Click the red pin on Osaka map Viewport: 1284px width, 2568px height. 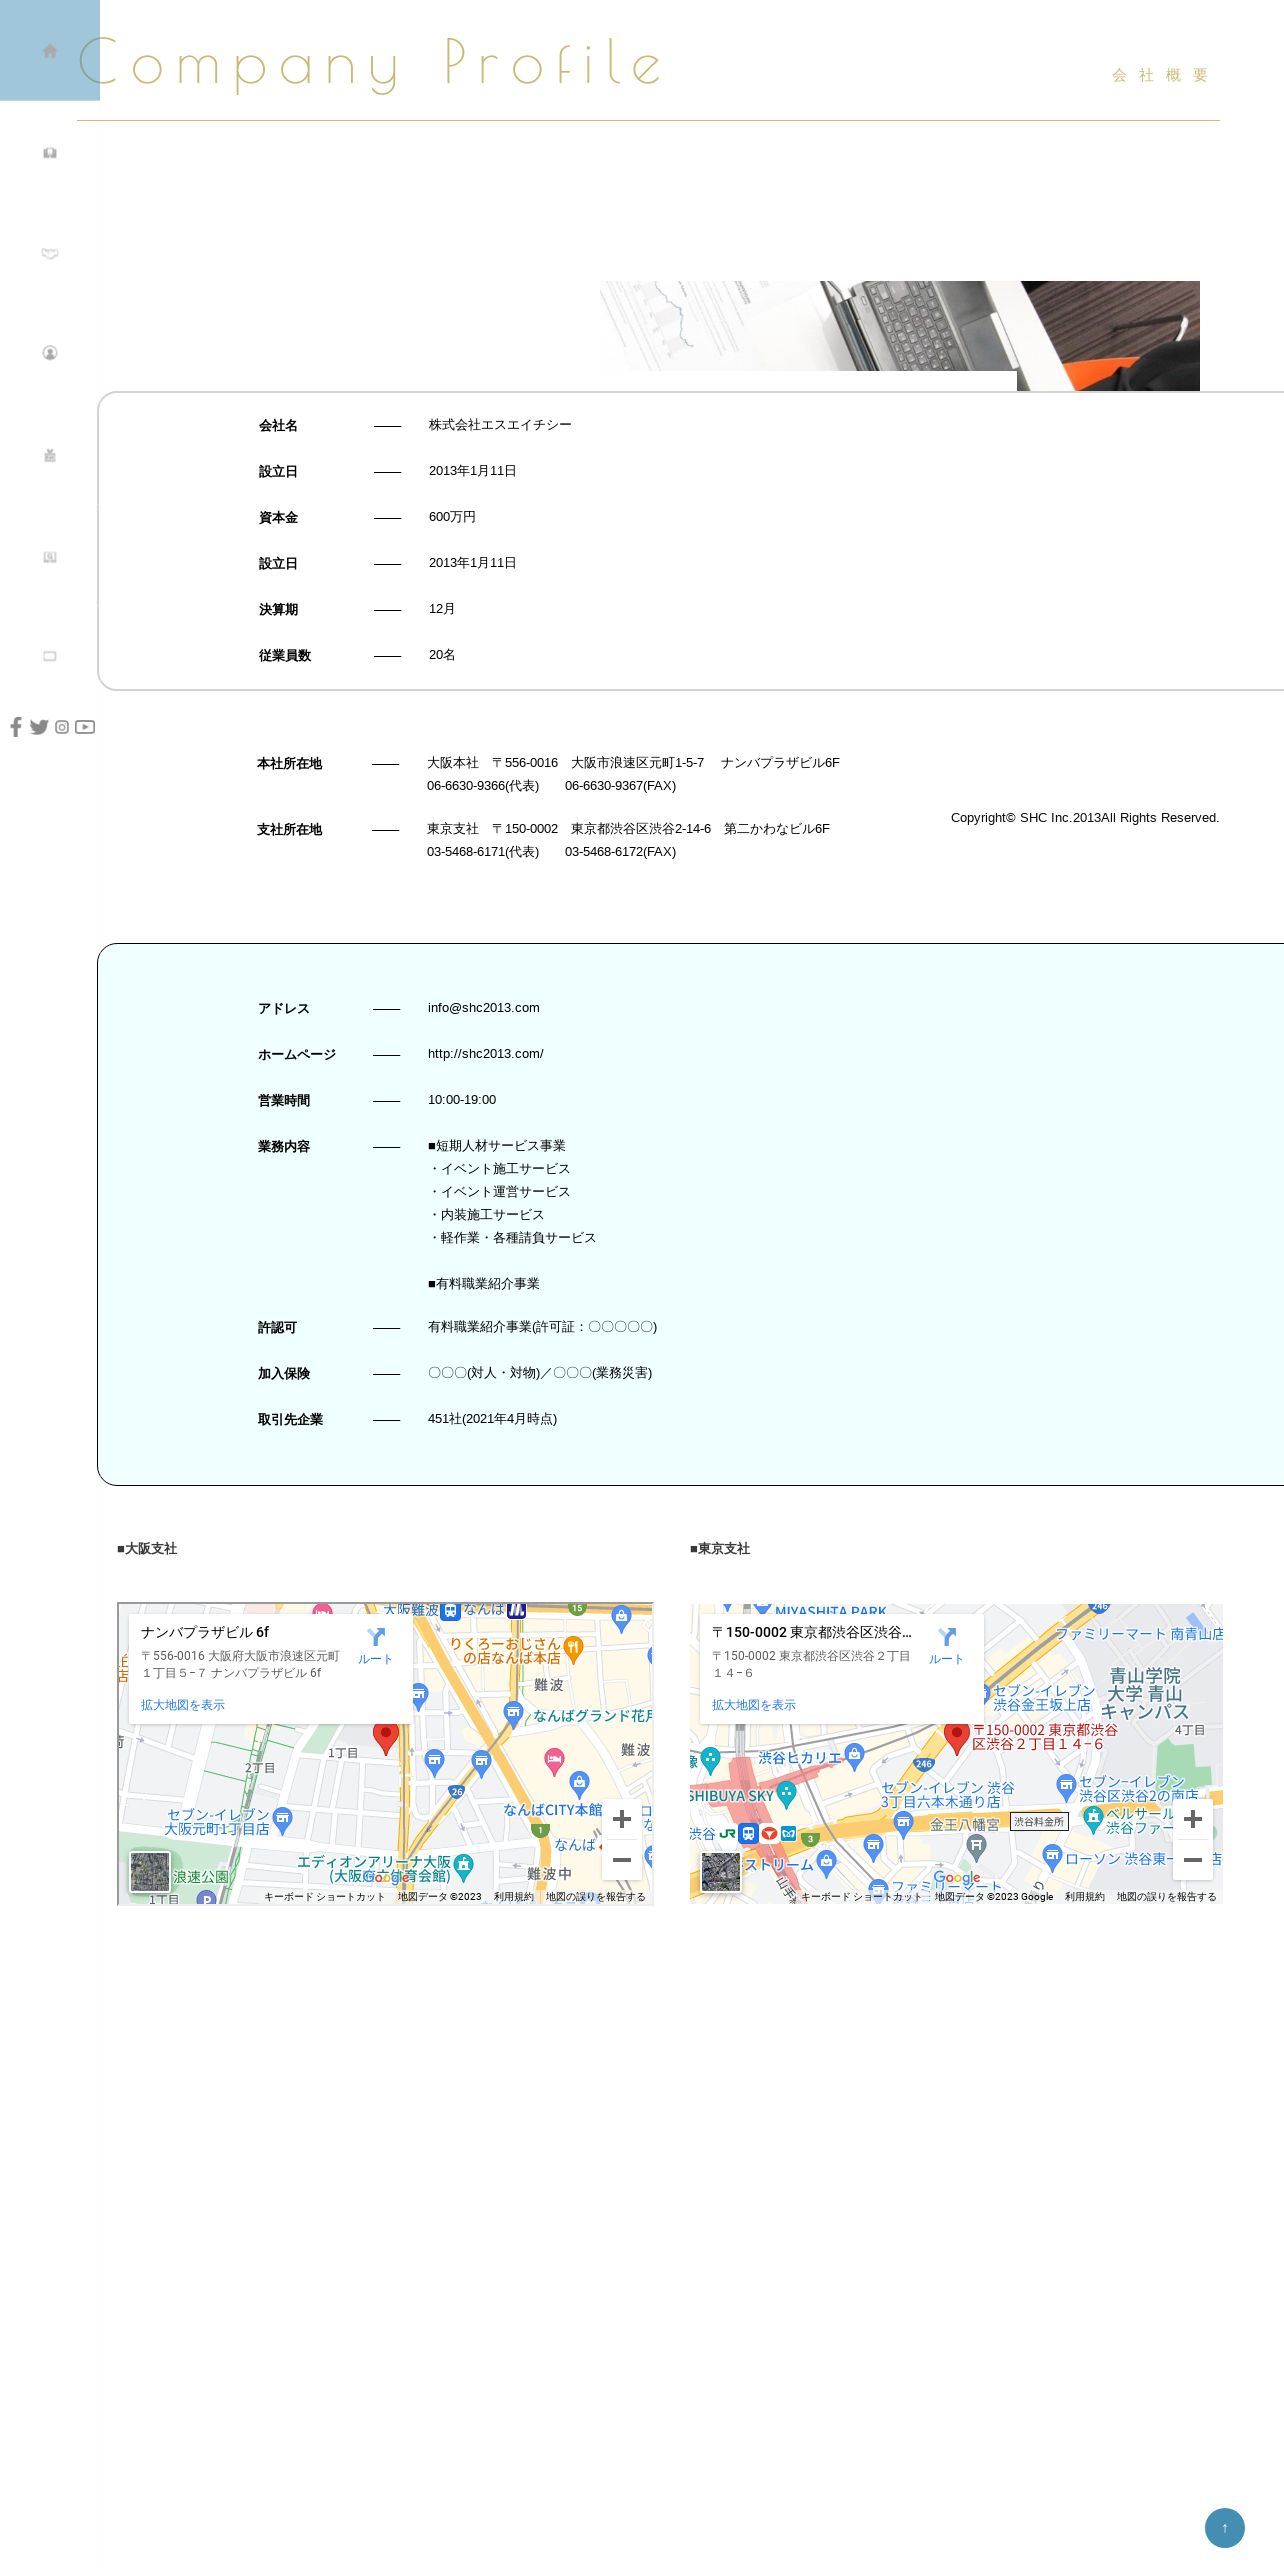click(x=386, y=1739)
